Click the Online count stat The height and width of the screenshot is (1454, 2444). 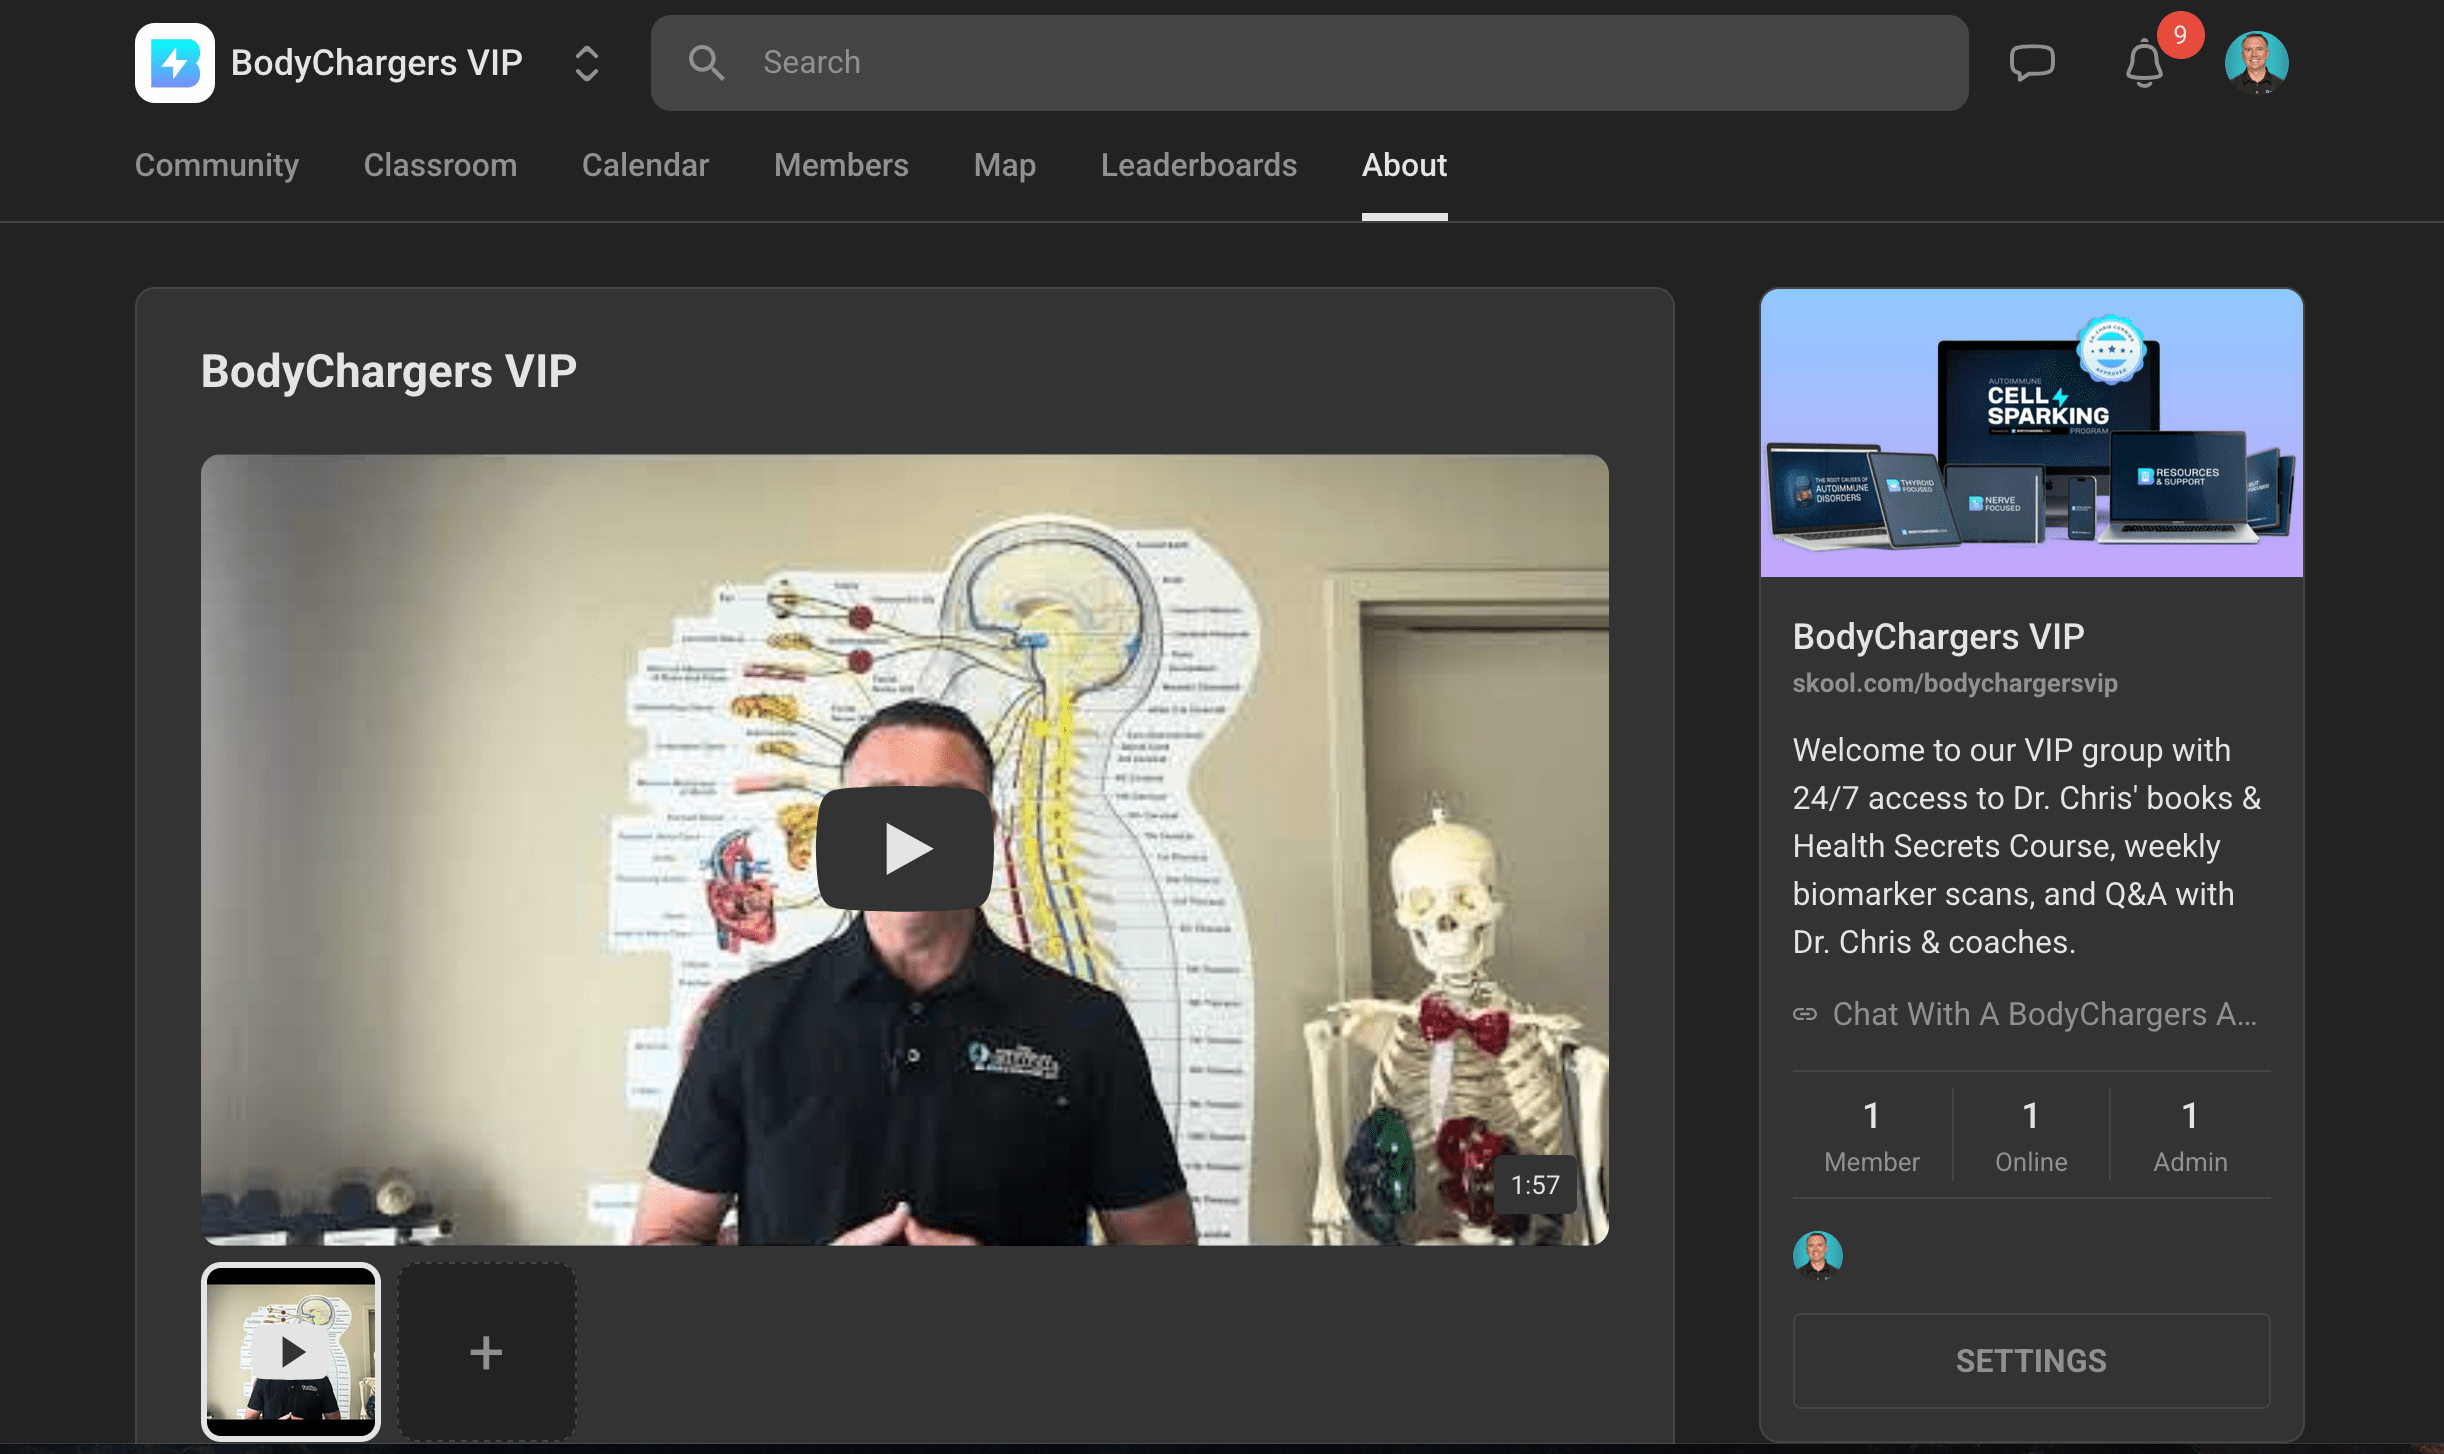click(x=2030, y=1135)
